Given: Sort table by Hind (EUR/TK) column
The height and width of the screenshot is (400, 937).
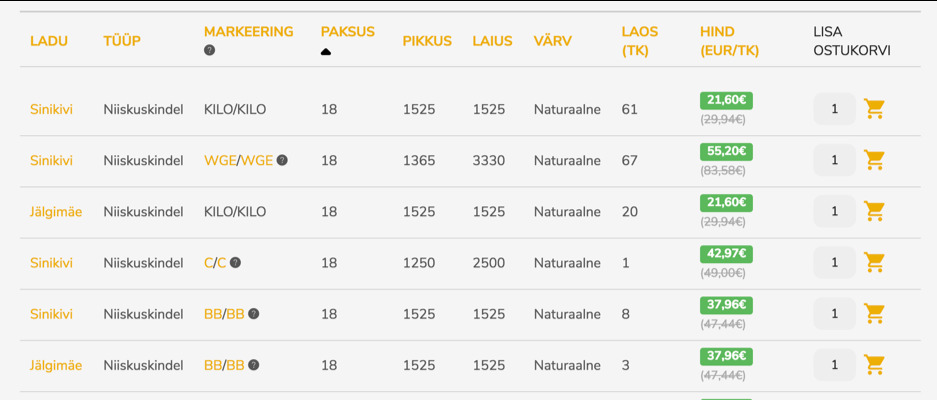Looking at the screenshot, I should click(717, 41).
